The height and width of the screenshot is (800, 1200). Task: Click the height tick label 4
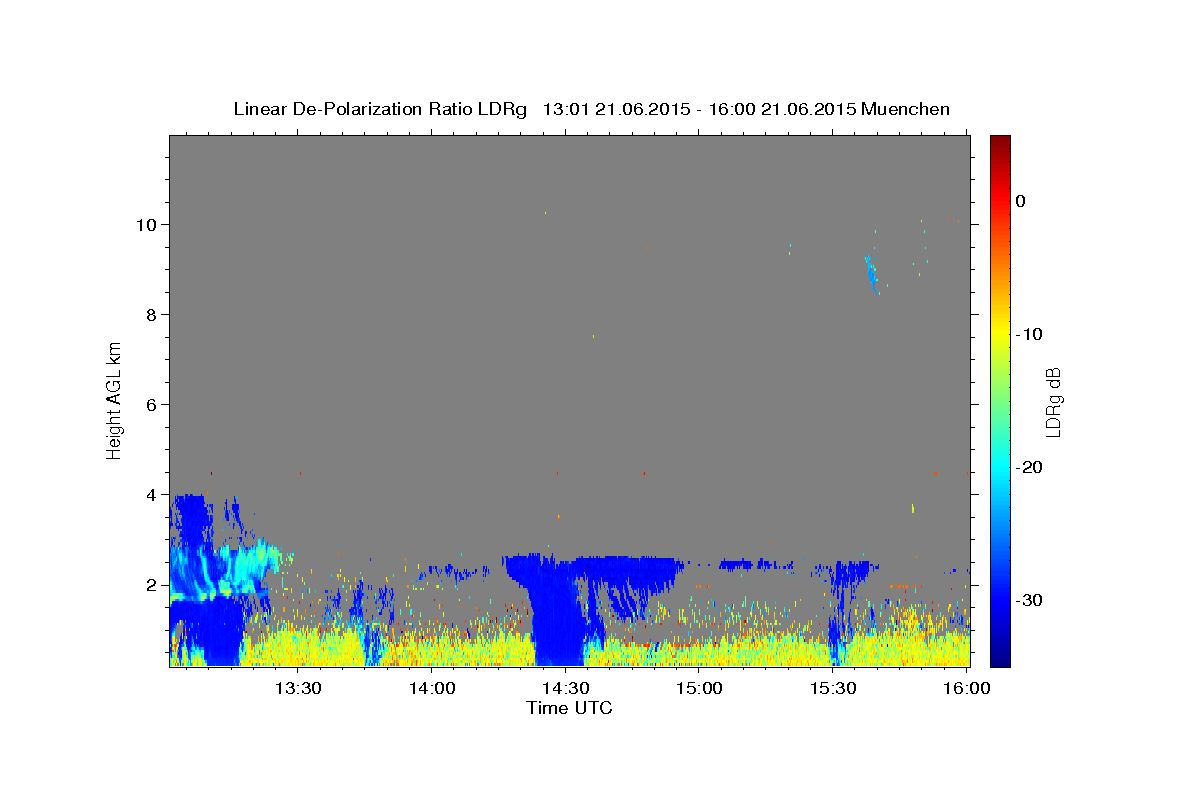[151, 494]
